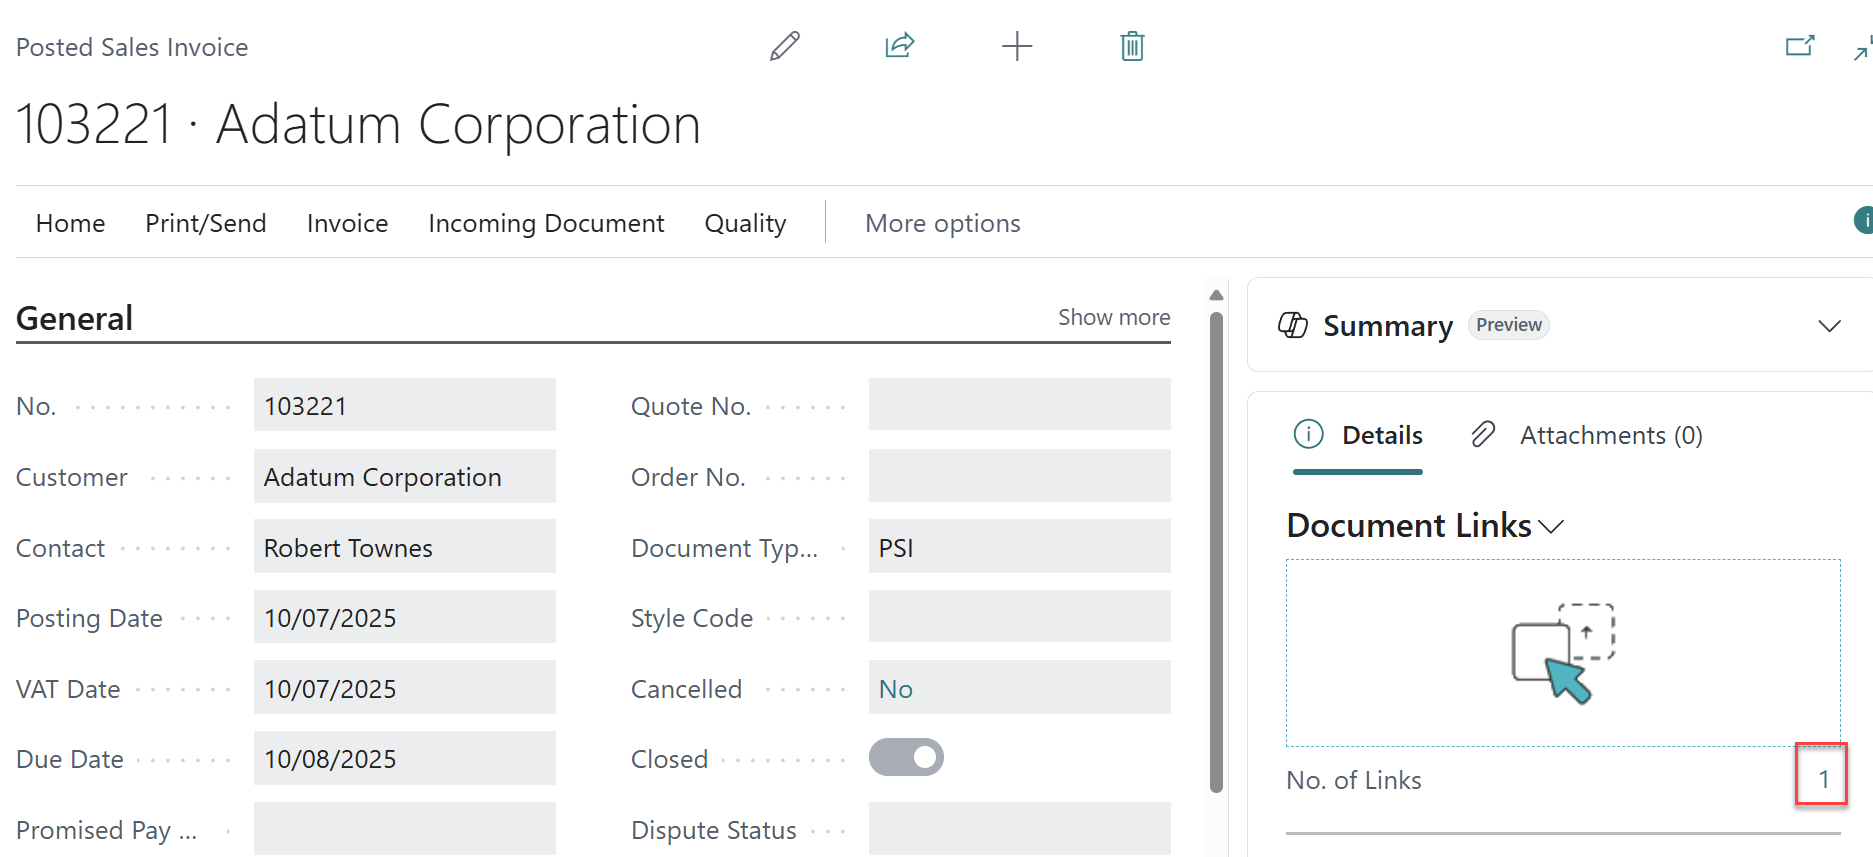The image size is (1873, 857).
Task: Click the Style Code field
Action: point(1020,616)
